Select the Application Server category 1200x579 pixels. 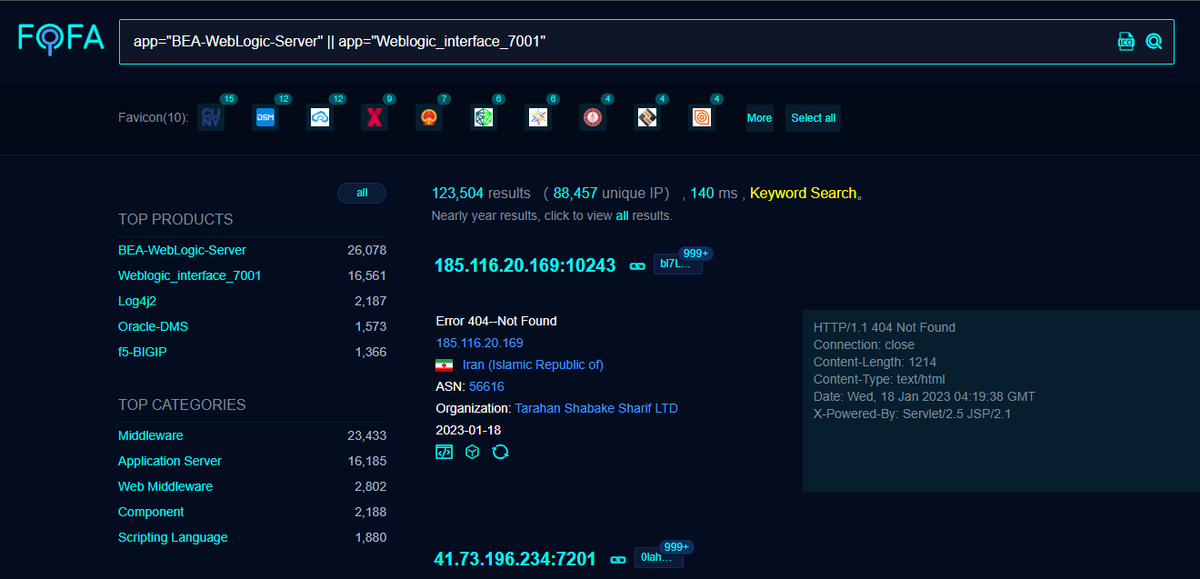pos(170,461)
